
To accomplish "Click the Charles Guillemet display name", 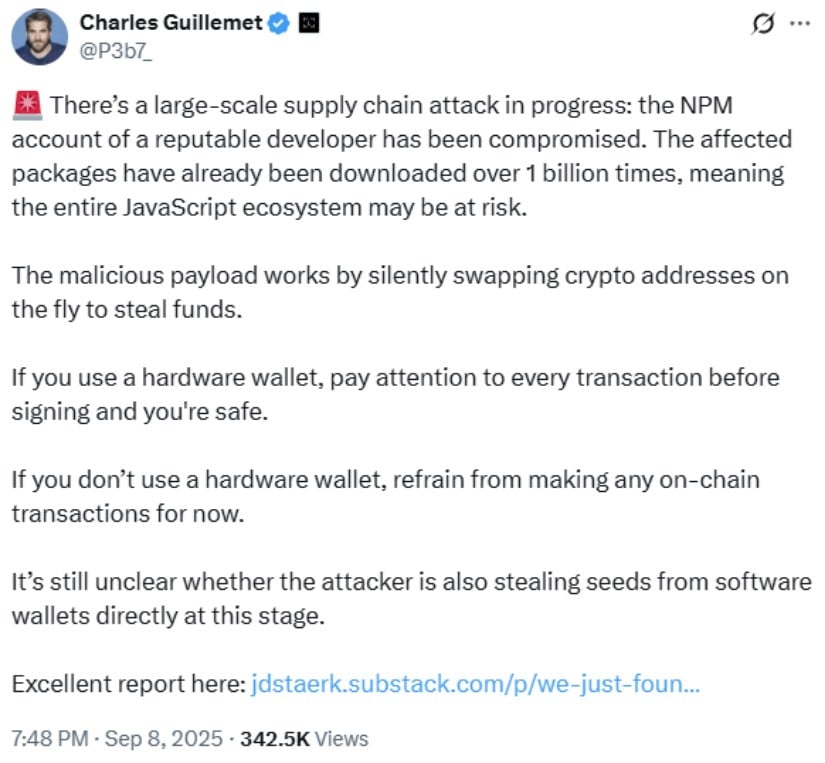I will (171, 23).
